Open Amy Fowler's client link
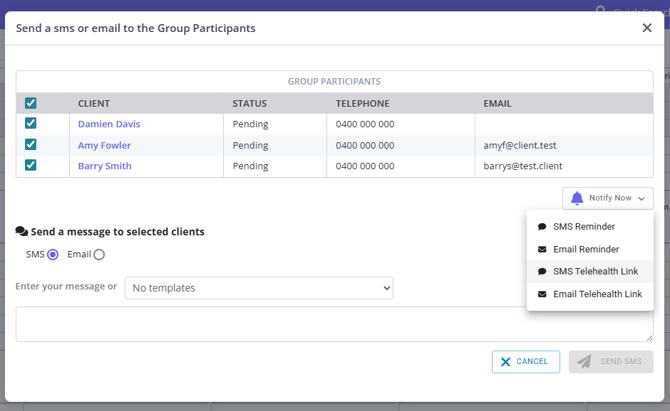The height and width of the screenshot is (411, 670). point(104,145)
